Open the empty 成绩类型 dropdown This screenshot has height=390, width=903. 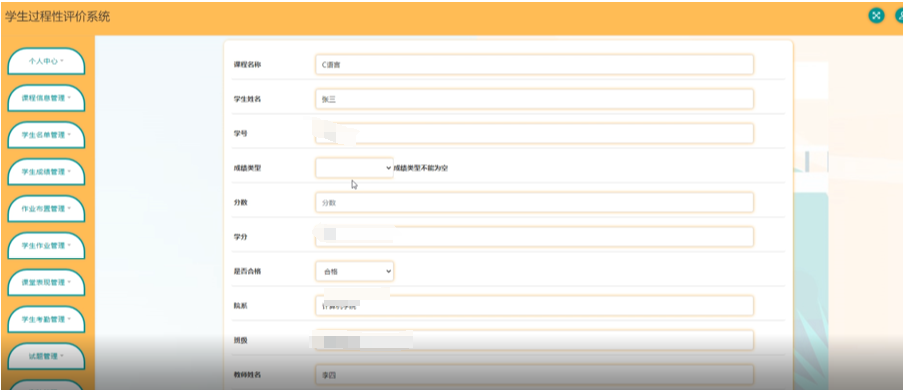click(x=354, y=168)
